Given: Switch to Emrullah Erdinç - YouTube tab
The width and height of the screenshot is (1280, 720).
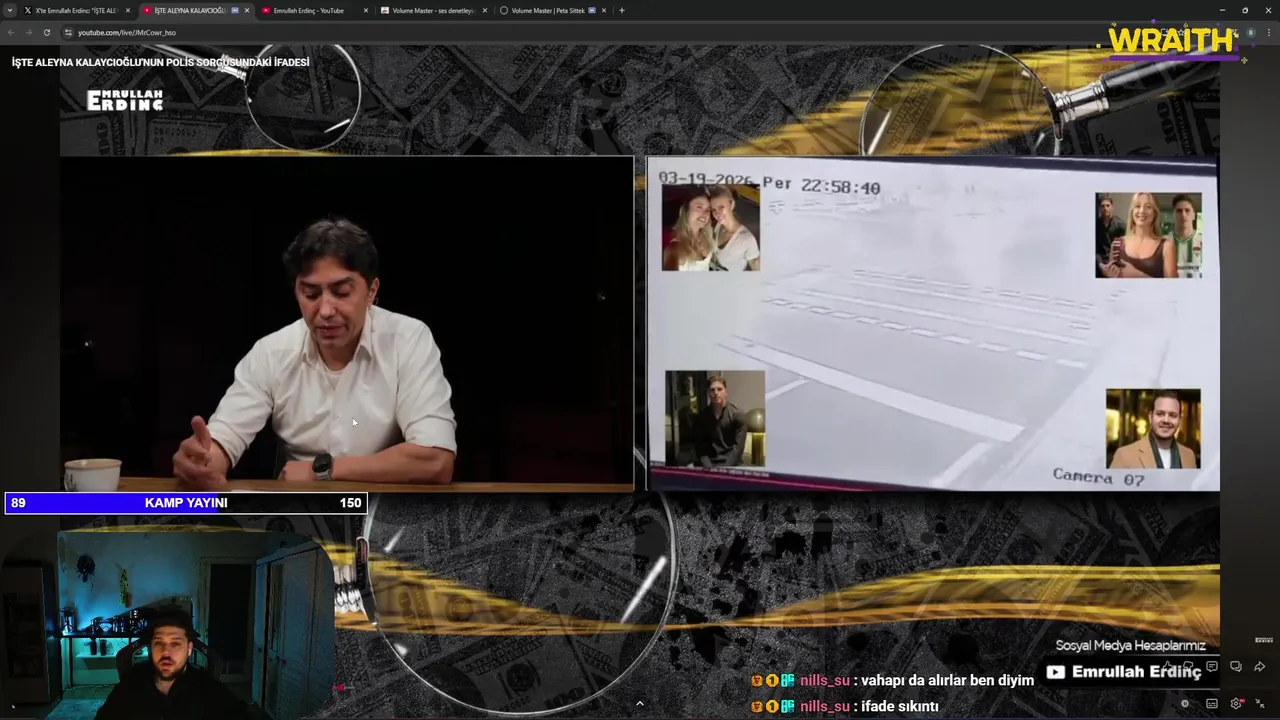Looking at the screenshot, I should coord(314,10).
